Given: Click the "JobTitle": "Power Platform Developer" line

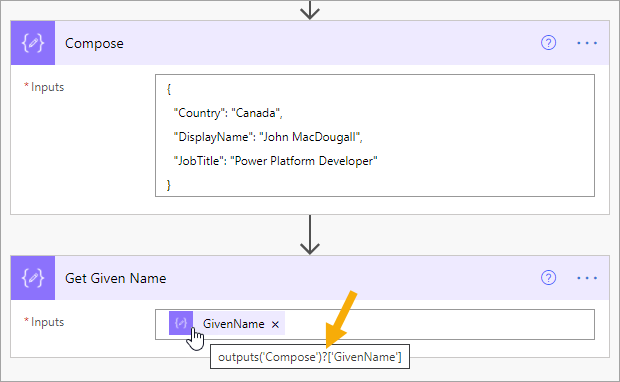Looking at the screenshot, I should 275,161.
